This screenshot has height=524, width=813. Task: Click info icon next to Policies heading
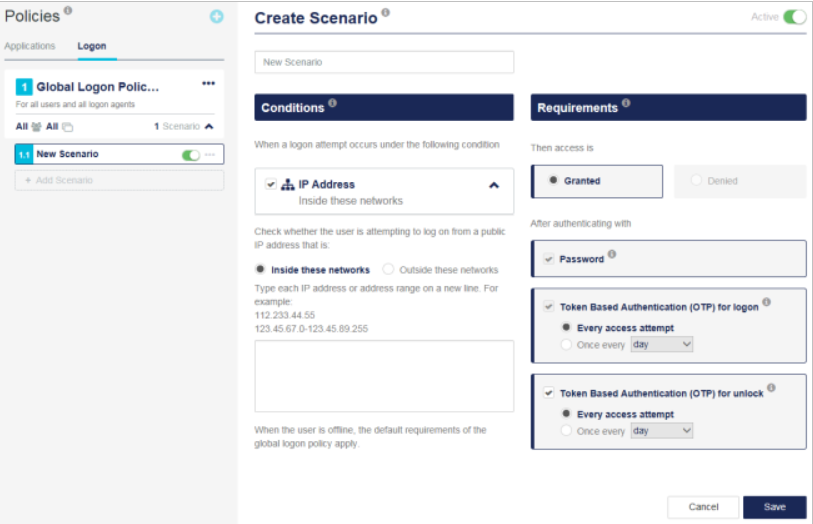[x=68, y=12]
